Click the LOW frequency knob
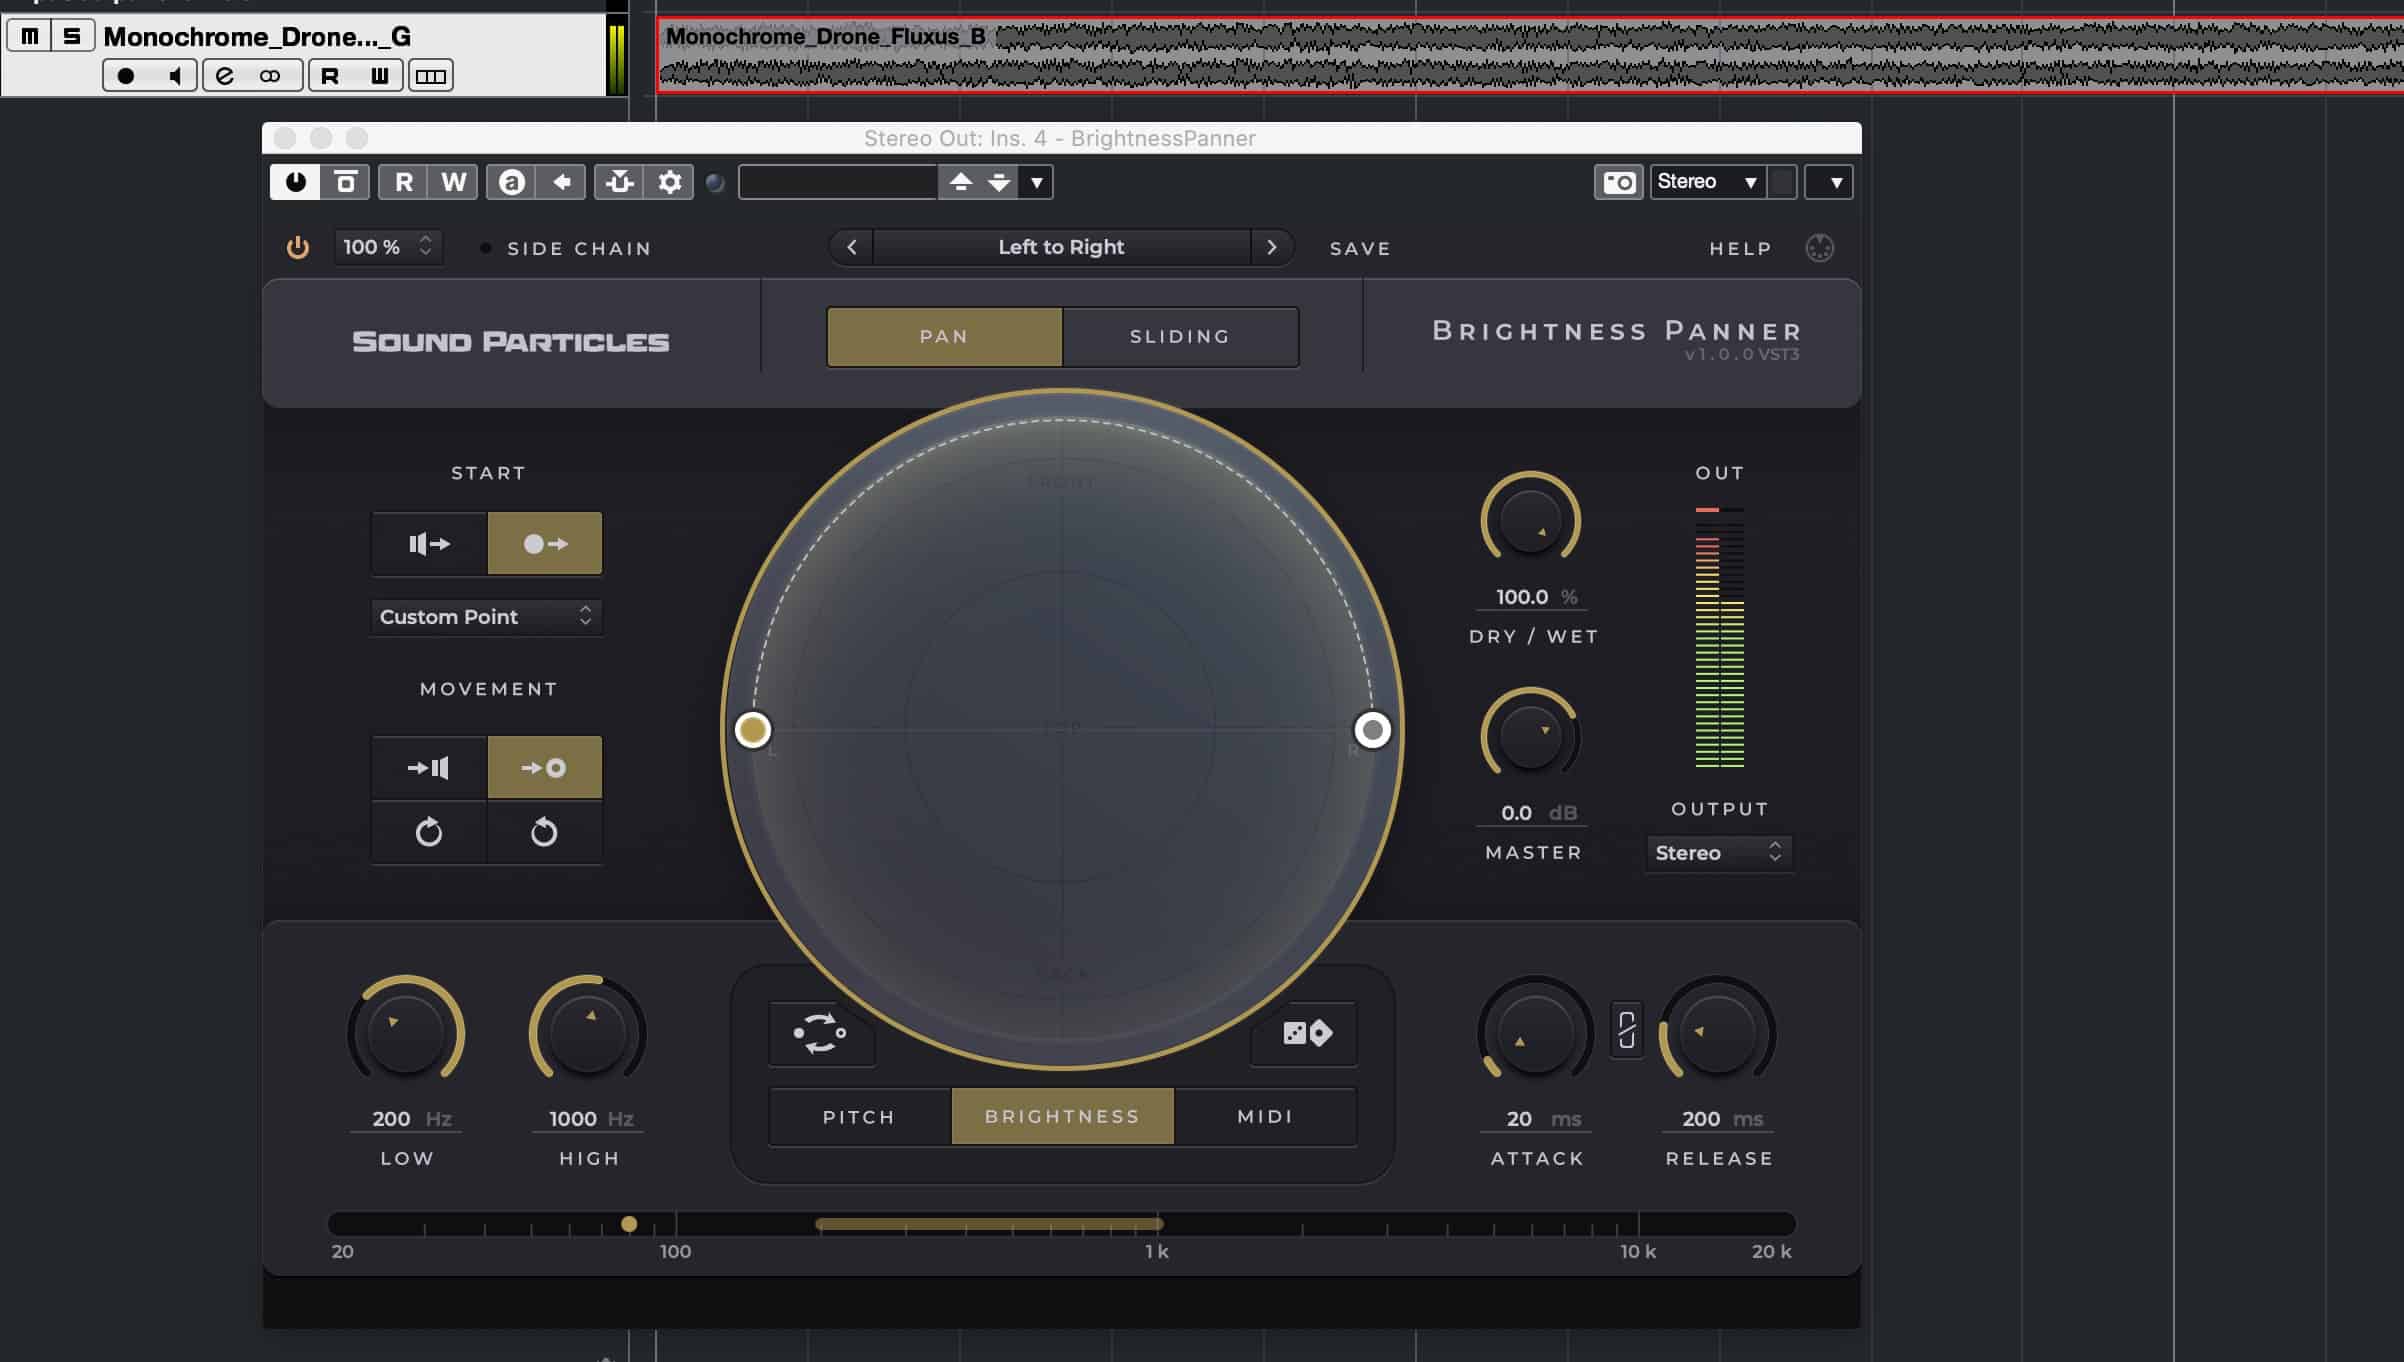Image resolution: width=2404 pixels, height=1362 pixels. [x=406, y=1033]
